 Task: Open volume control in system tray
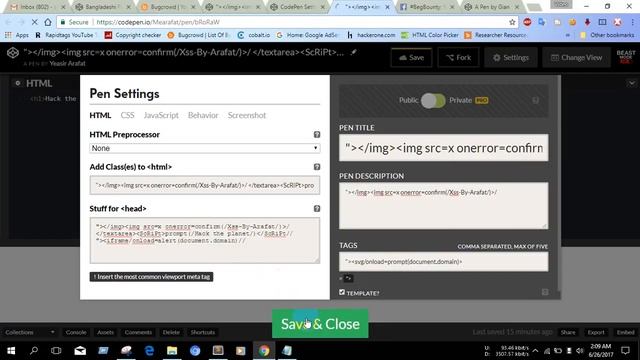coord(580,351)
